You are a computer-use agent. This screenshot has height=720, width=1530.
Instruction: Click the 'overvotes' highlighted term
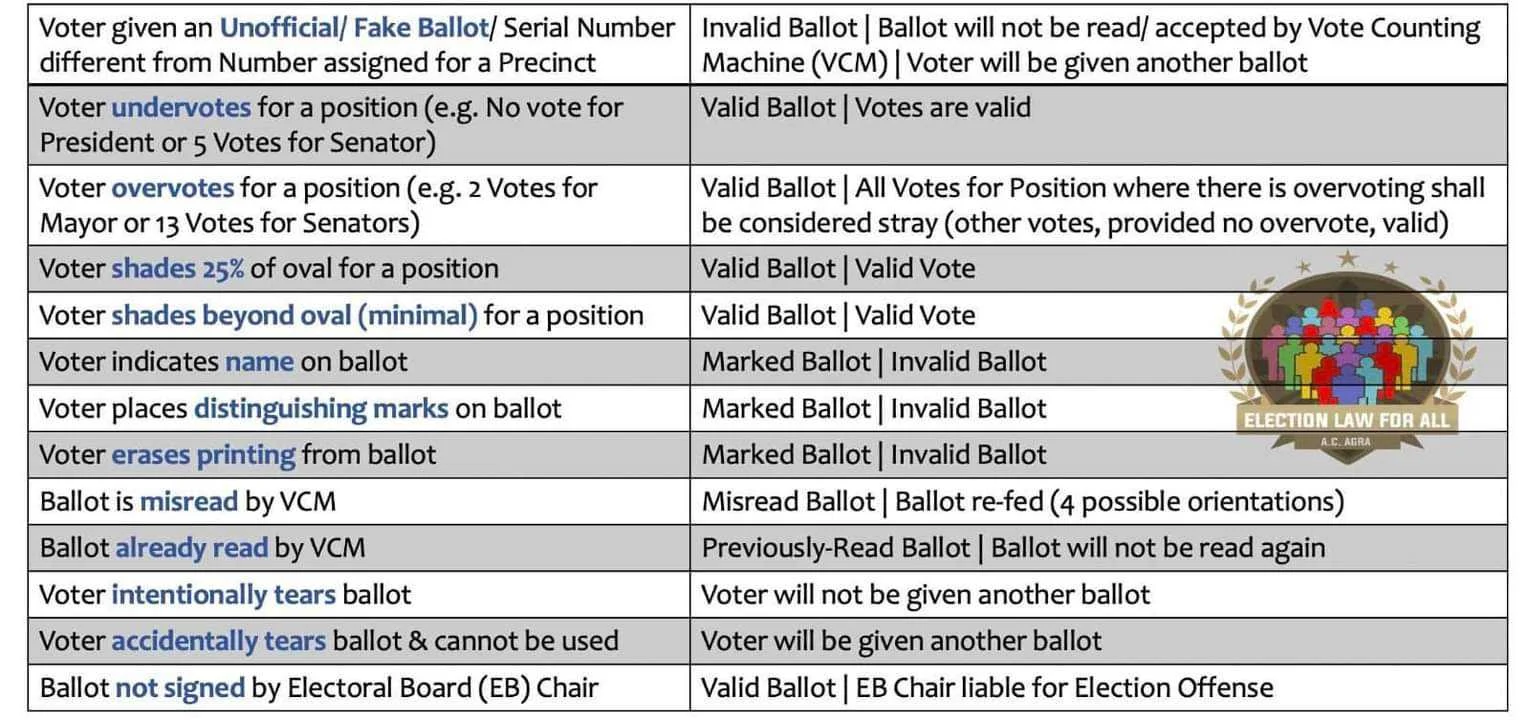[x=172, y=187]
